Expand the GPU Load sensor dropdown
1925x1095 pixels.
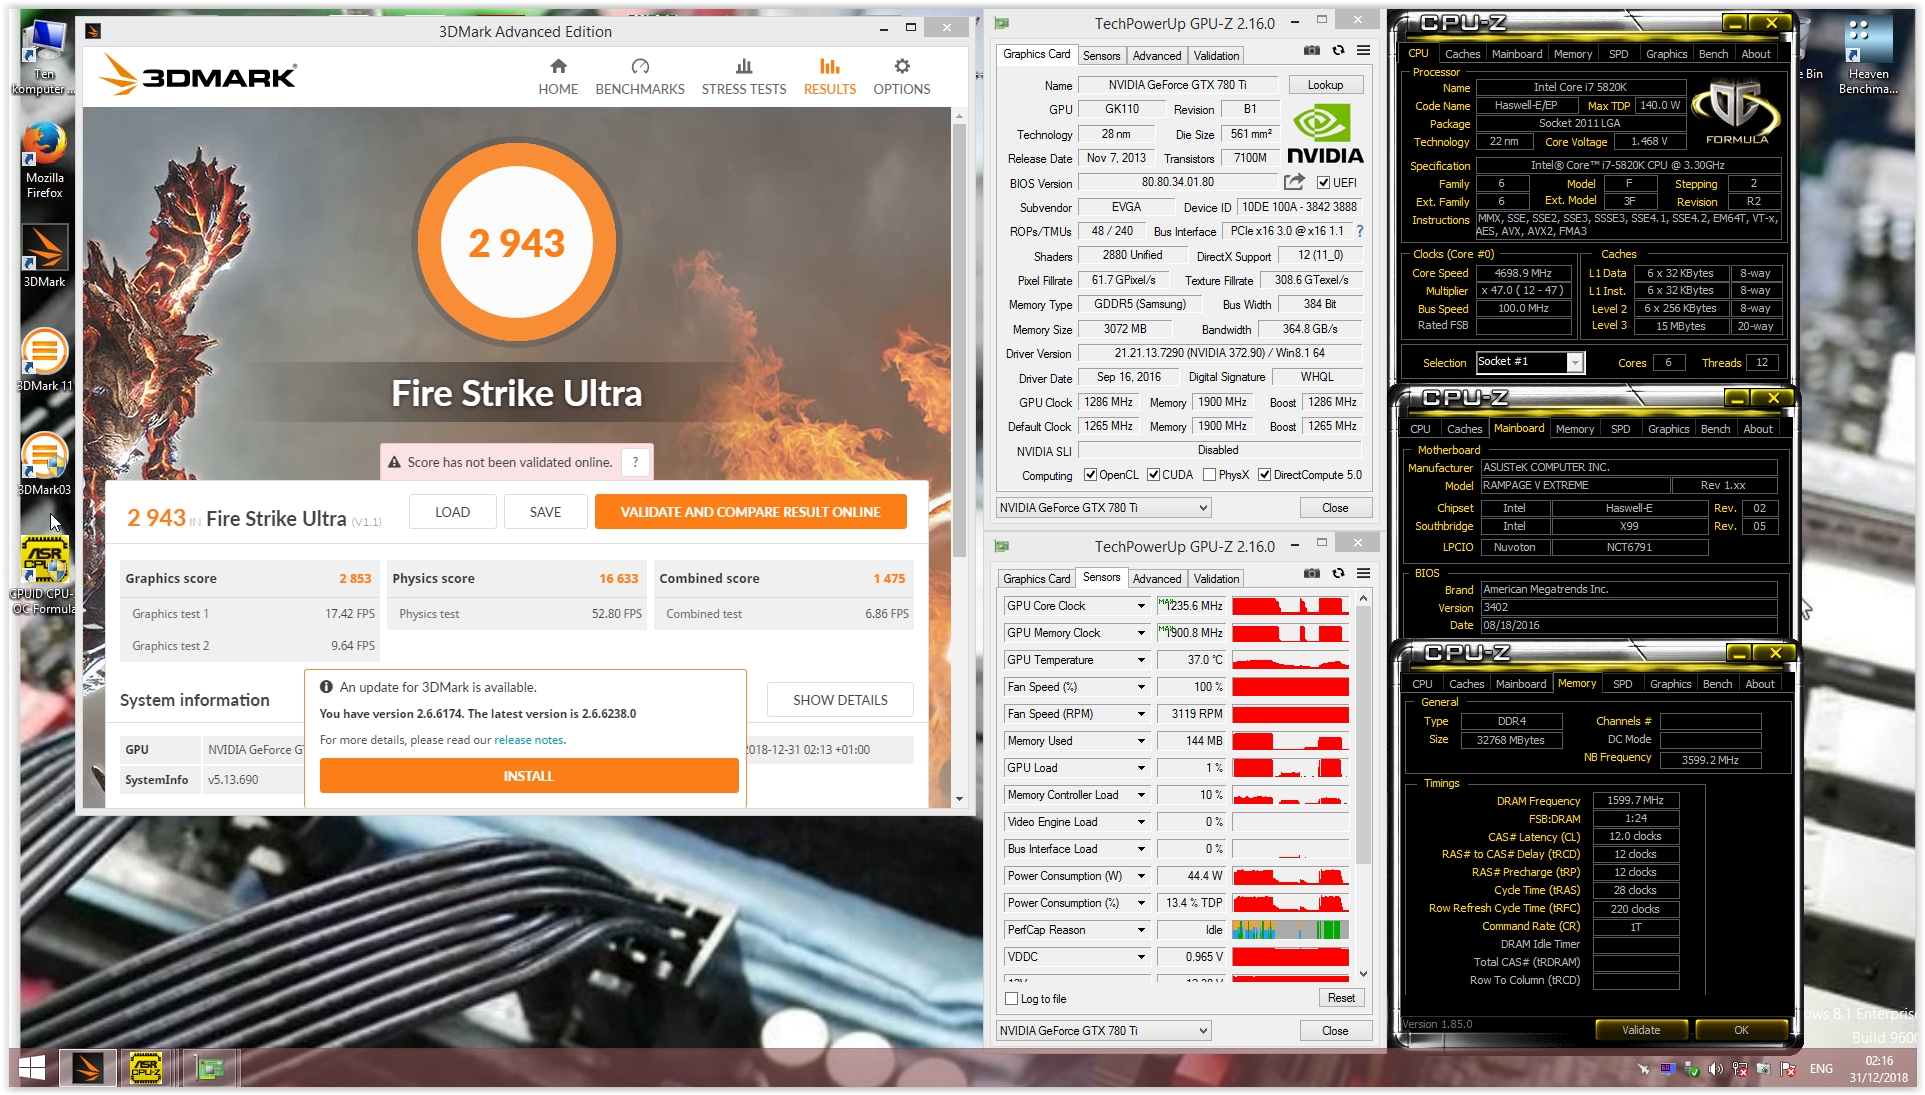[x=1141, y=768]
